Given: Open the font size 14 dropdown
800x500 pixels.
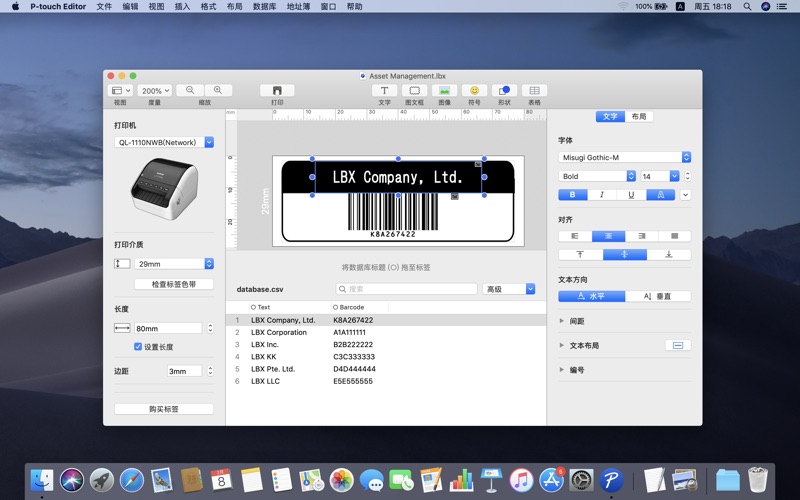Looking at the screenshot, I should pyautogui.click(x=674, y=176).
